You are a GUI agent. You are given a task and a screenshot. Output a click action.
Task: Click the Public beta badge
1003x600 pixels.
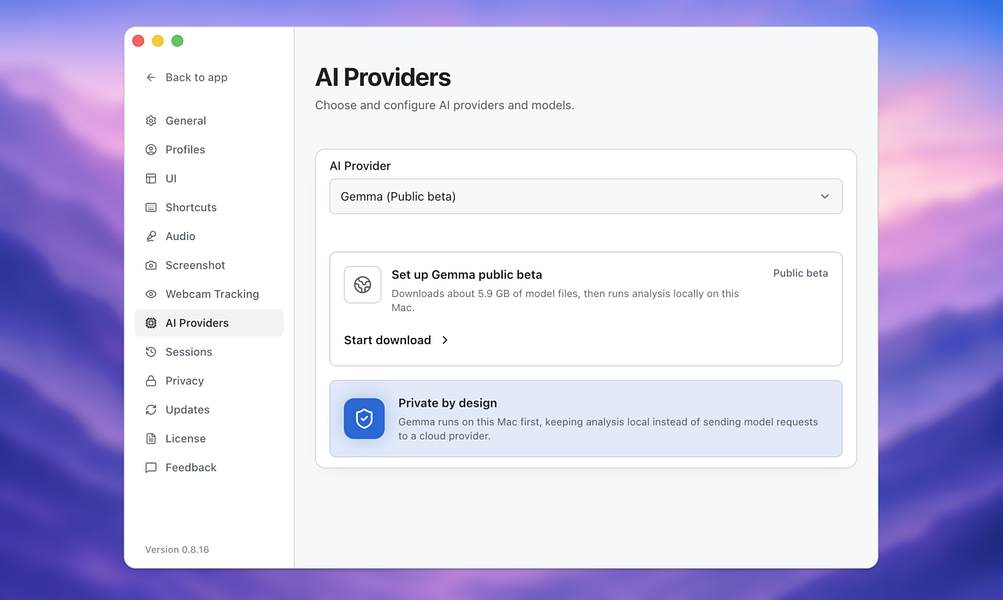[800, 273]
